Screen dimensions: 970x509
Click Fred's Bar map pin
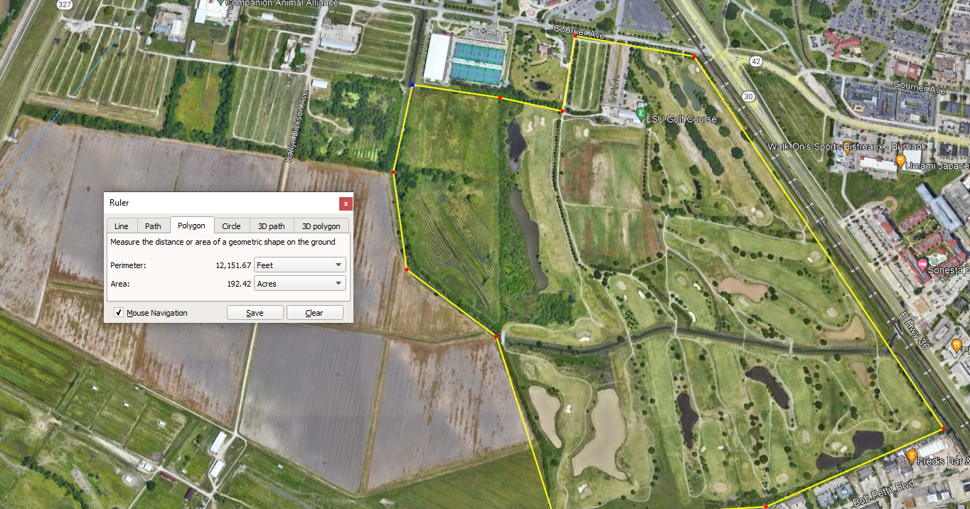[x=911, y=456]
